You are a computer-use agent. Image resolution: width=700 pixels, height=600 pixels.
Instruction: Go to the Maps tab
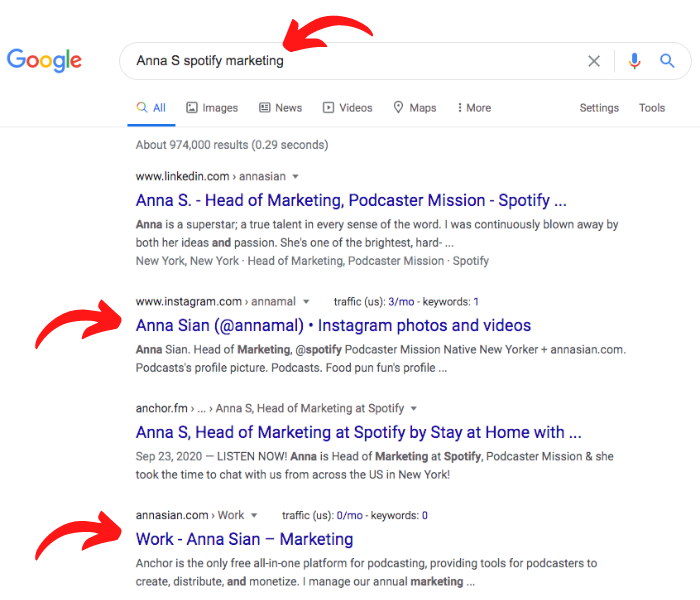point(415,108)
